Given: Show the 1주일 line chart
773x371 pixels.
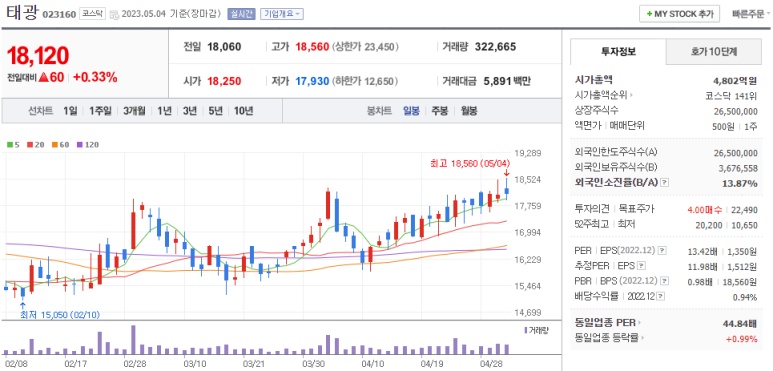Looking at the screenshot, I should tap(100, 111).
